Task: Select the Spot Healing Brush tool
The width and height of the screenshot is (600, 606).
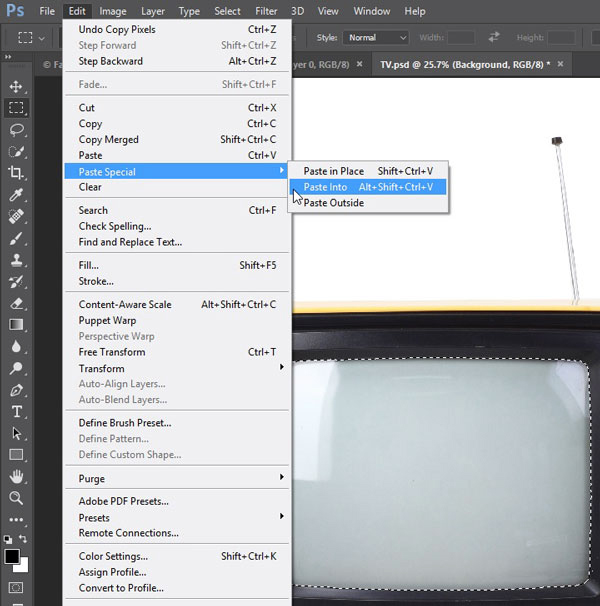Action: click(x=16, y=216)
